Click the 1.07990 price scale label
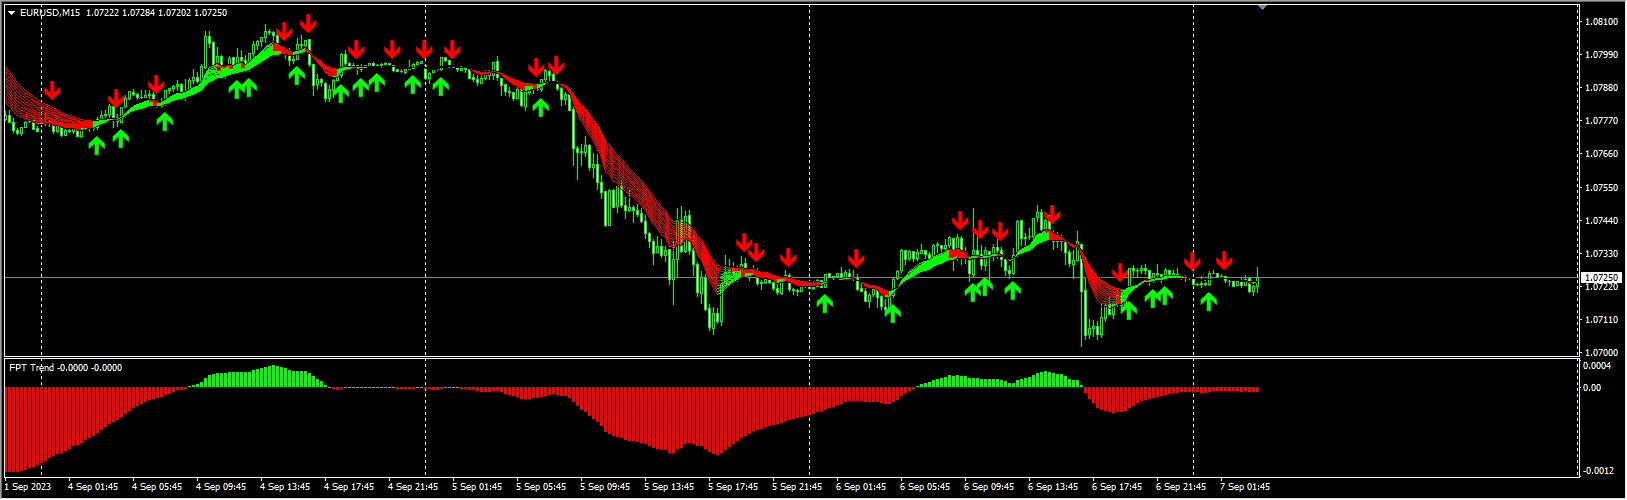Image resolution: width=1627 pixels, height=500 pixels. [1601, 55]
